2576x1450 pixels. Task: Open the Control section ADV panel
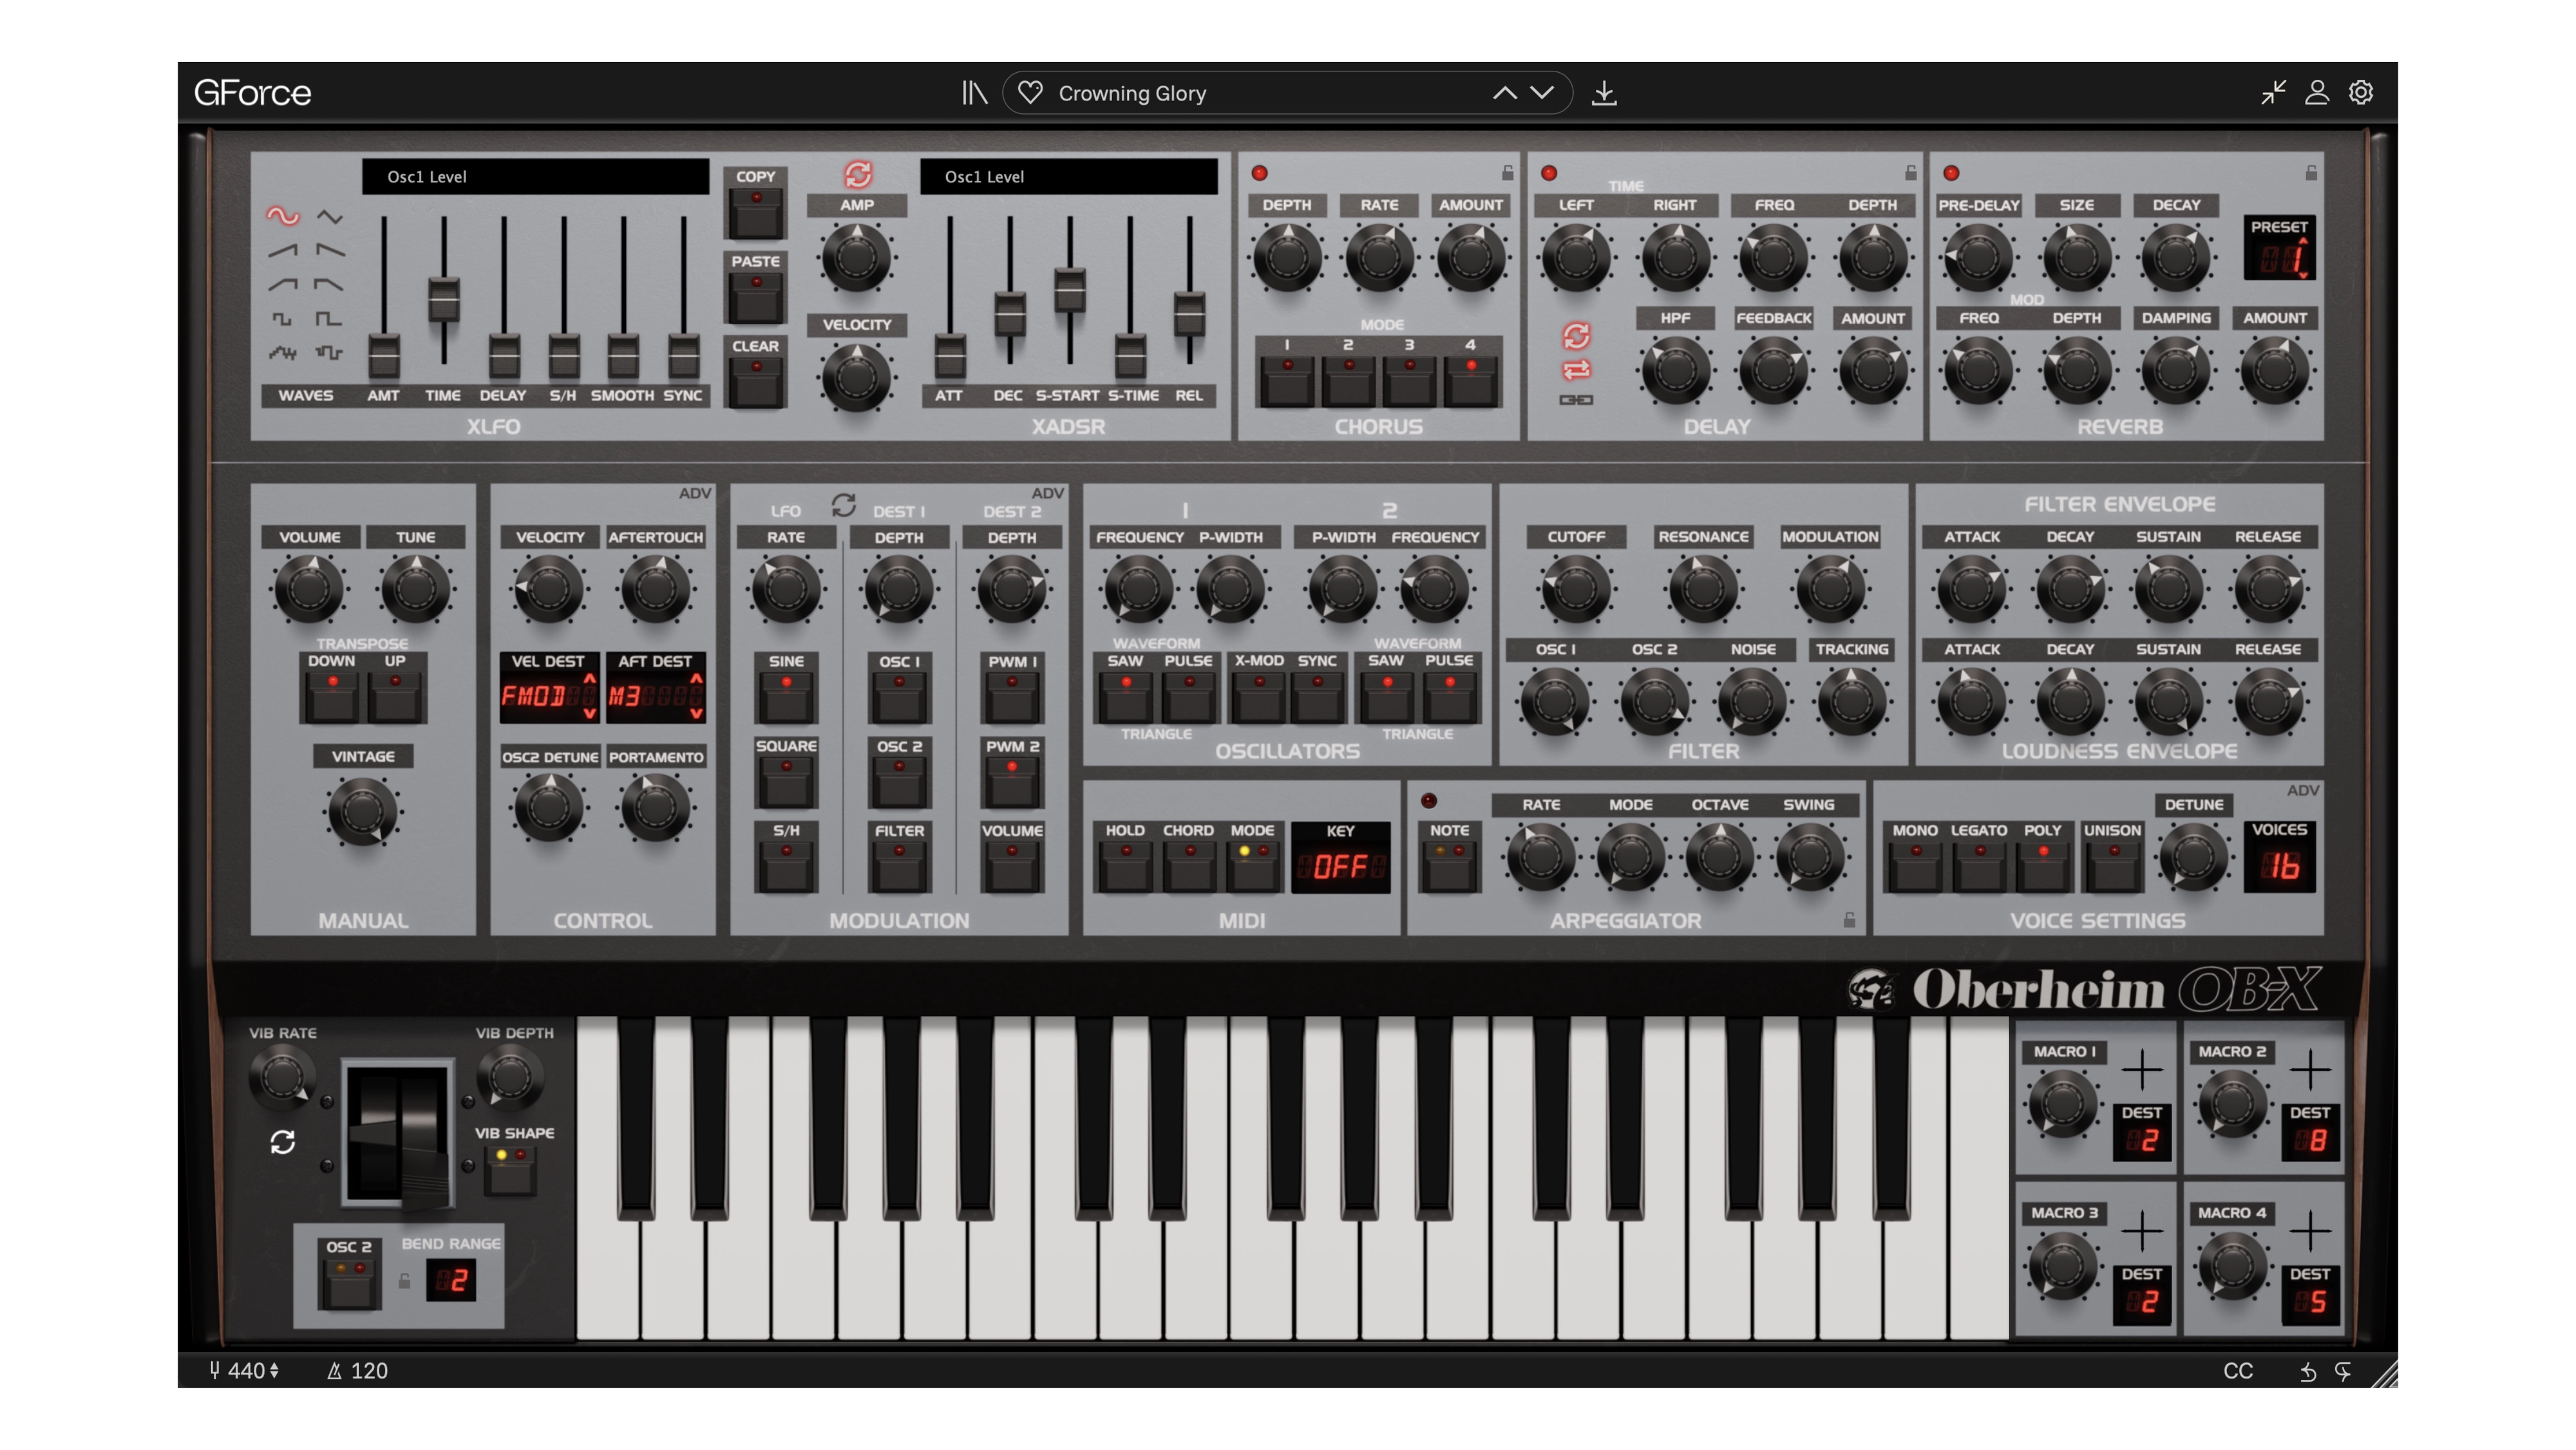tap(695, 494)
